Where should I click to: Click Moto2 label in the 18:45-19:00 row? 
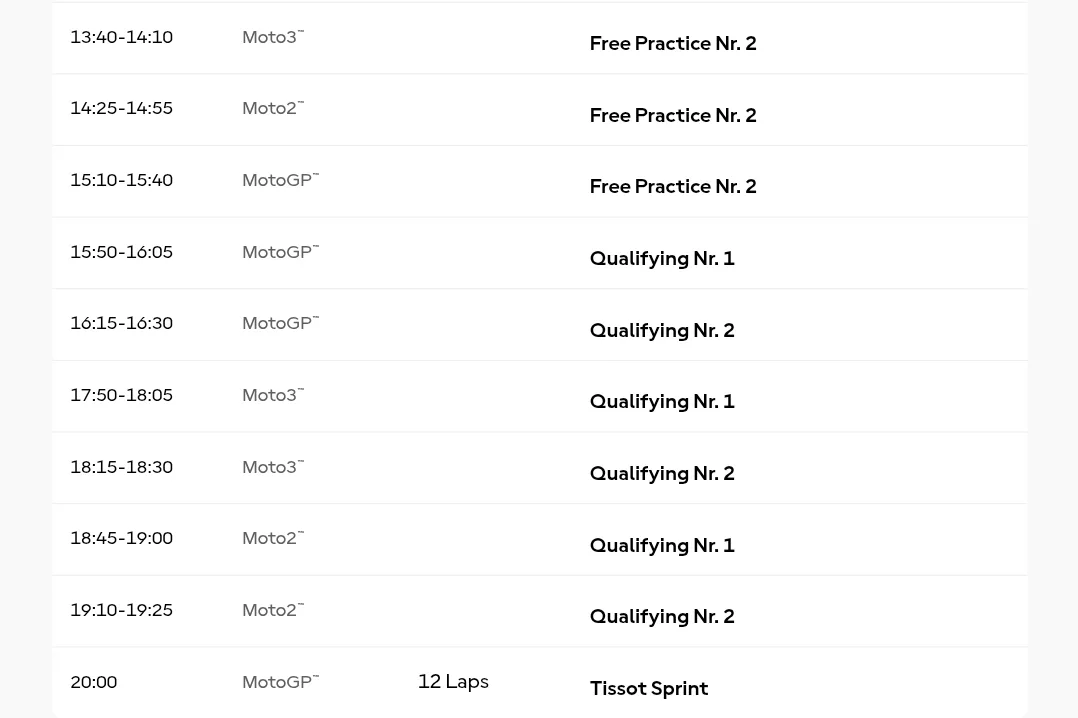271,539
